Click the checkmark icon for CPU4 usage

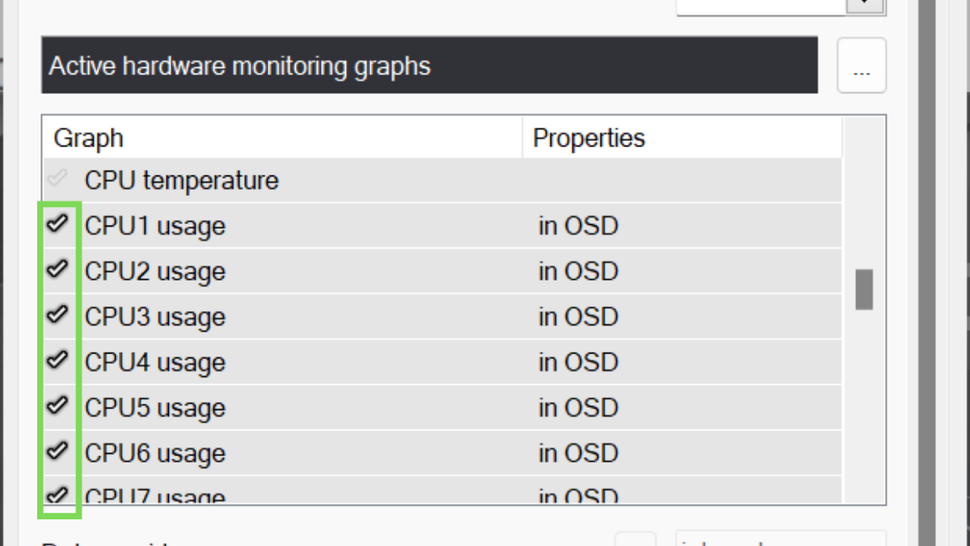coord(58,360)
